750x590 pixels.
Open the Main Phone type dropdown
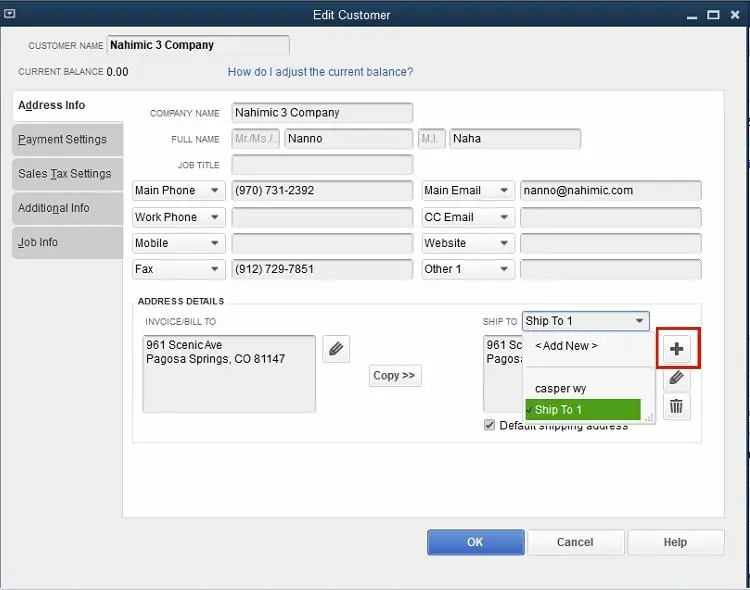(x=178, y=190)
